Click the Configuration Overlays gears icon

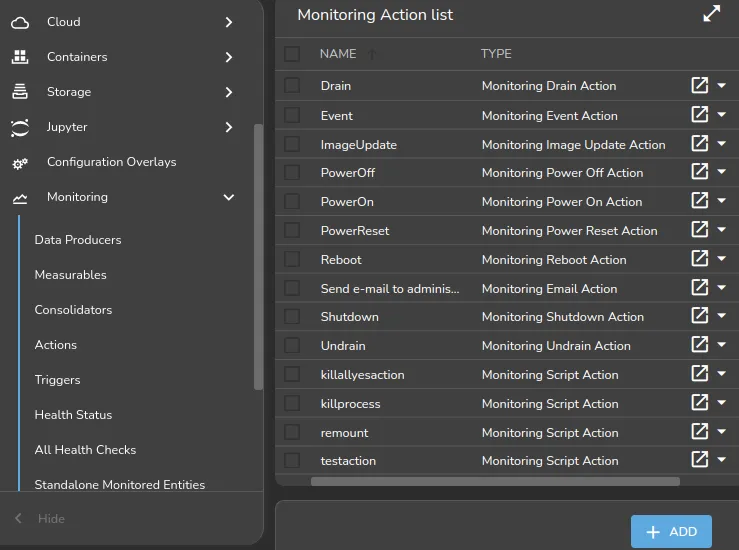20,164
